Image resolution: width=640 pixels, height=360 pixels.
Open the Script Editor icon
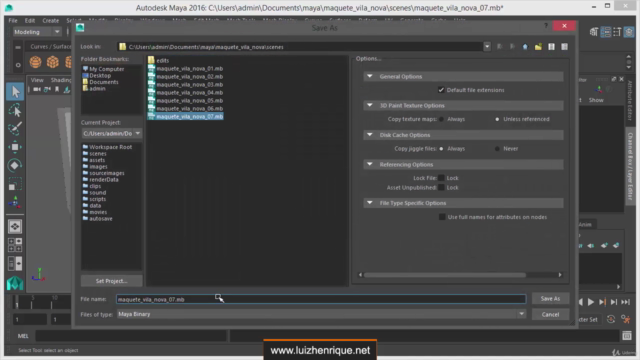[627, 336]
